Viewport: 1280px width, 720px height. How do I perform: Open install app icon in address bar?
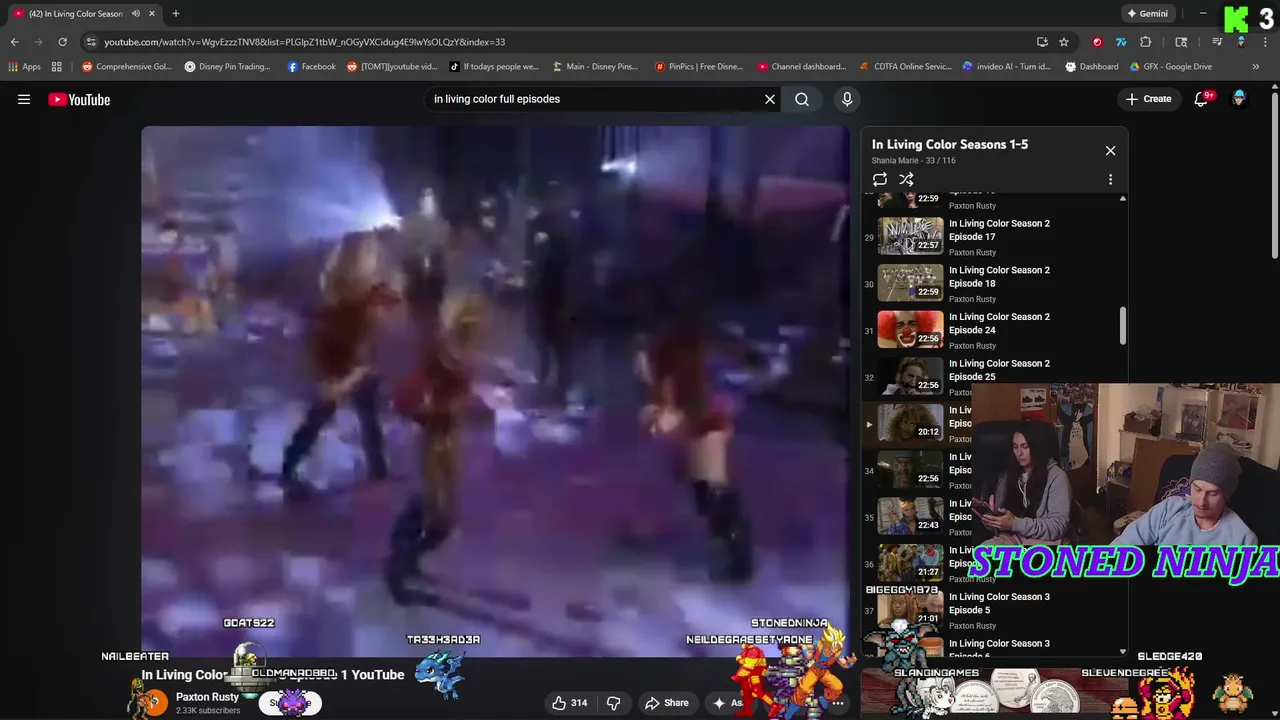(x=1042, y=42)
